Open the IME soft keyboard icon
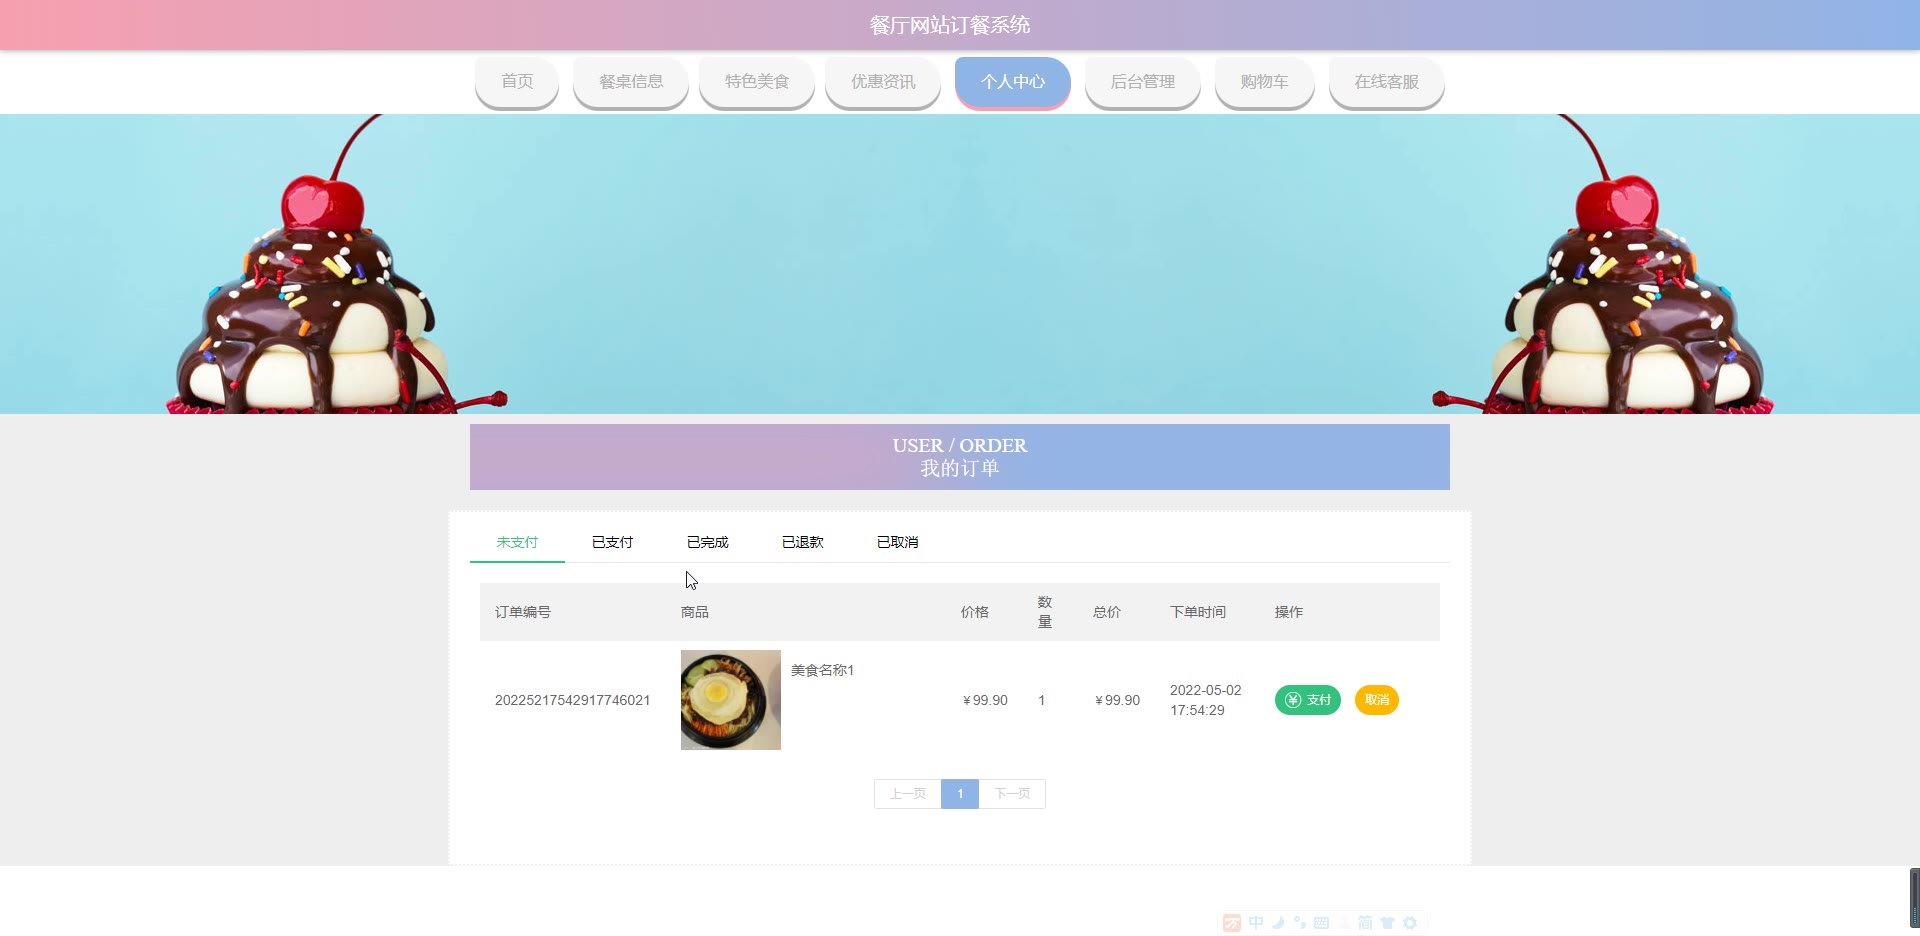Screen dimensions: 1920x936 point(1321,923)
